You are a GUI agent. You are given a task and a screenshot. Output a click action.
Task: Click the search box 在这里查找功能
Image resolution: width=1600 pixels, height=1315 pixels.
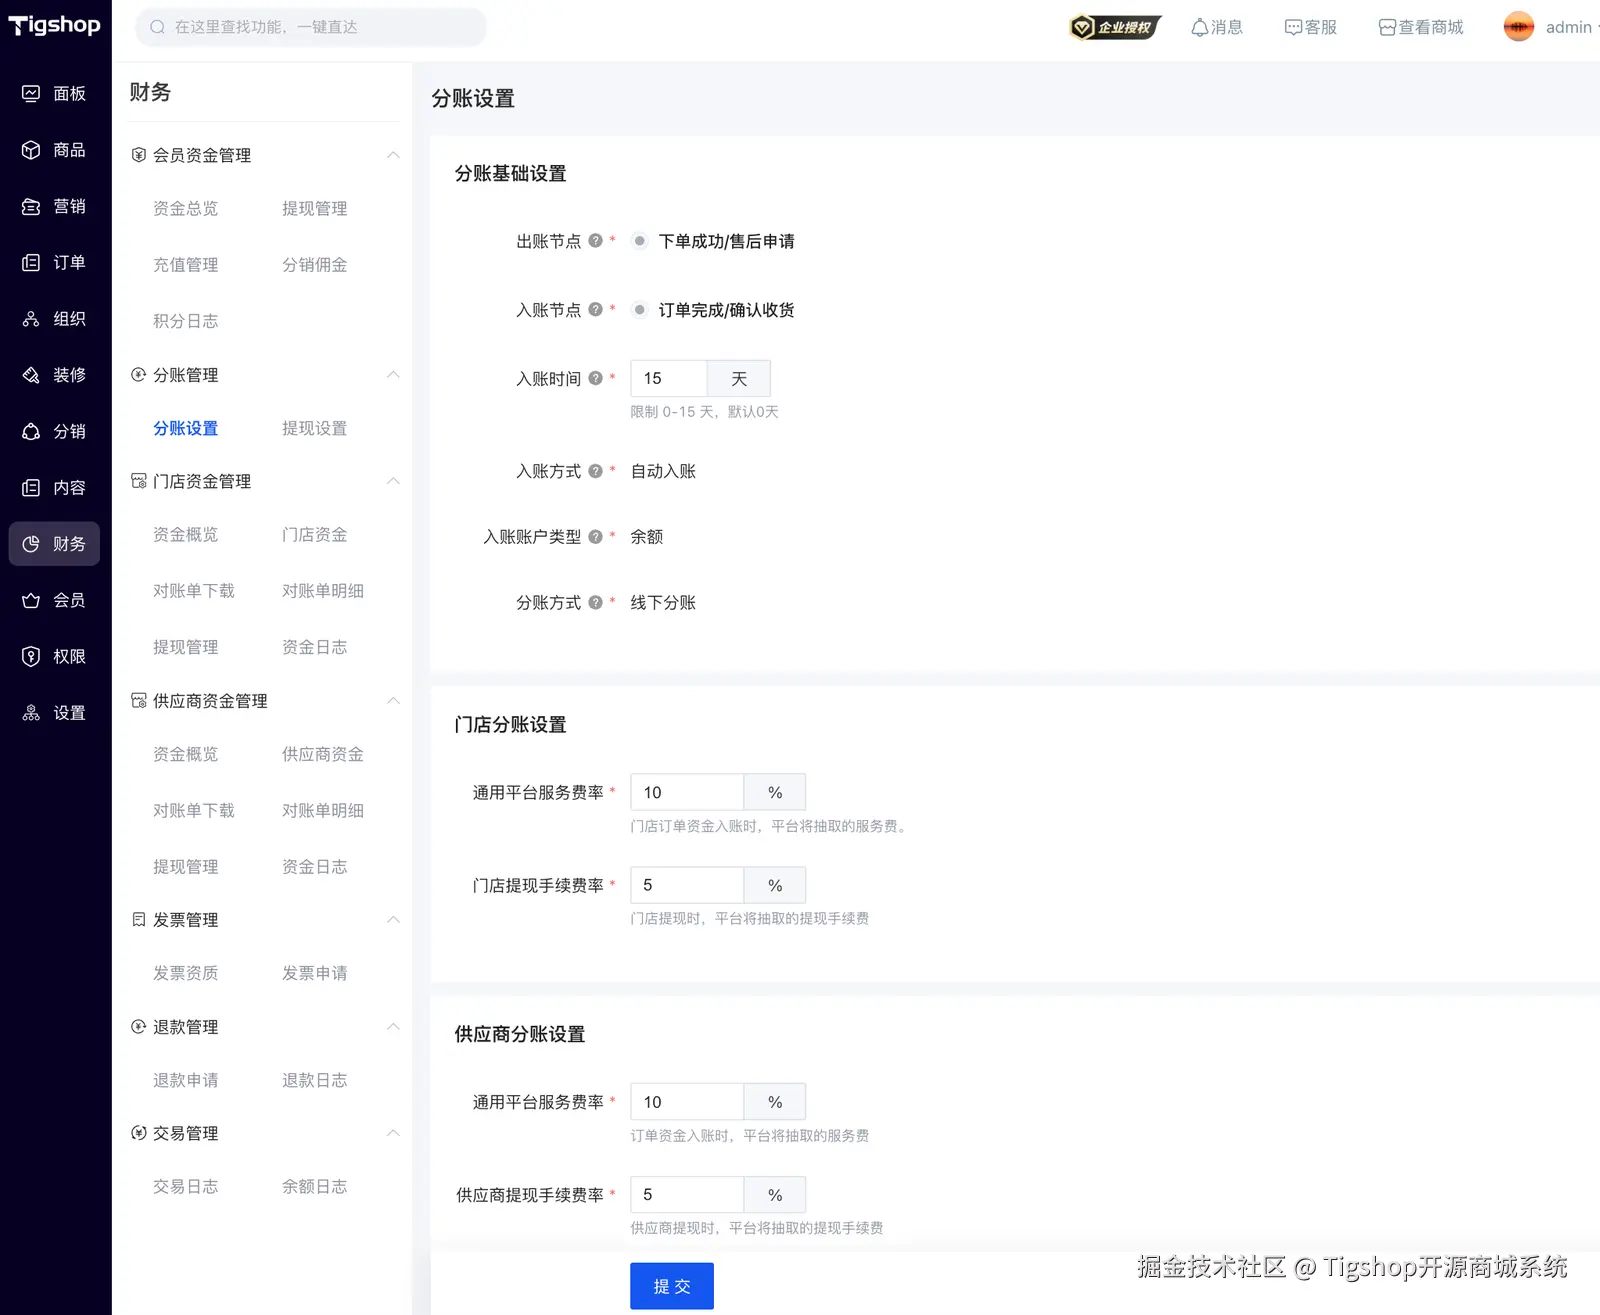311,27
